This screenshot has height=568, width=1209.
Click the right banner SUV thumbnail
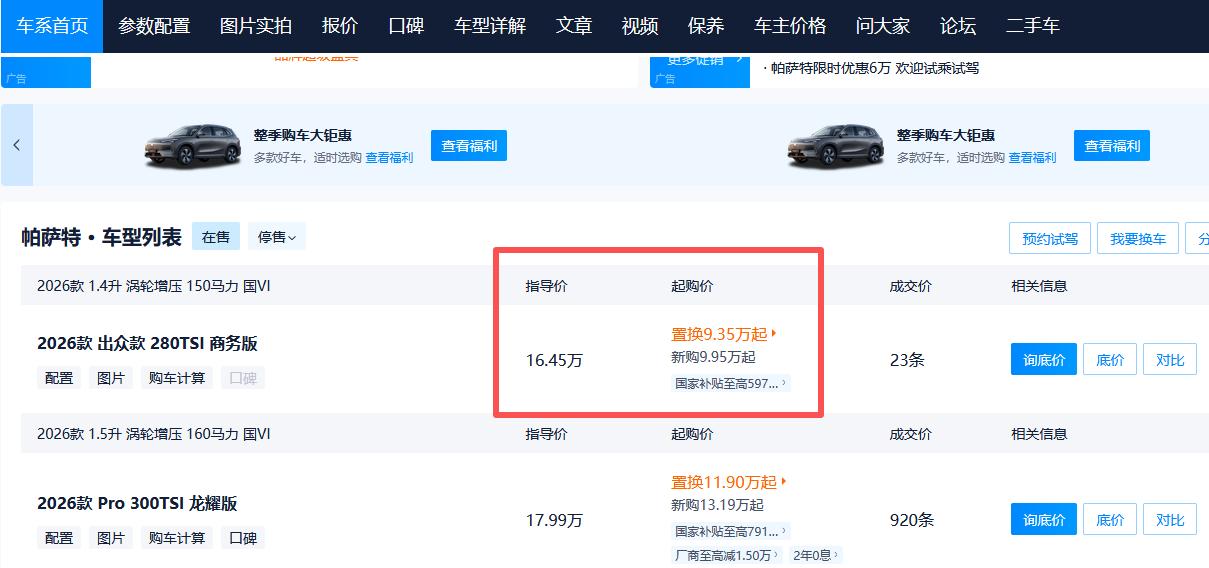(x=836, y=145)
